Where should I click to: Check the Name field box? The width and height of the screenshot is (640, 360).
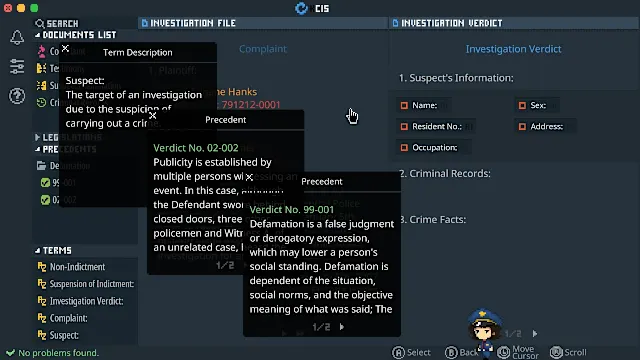(x=404, y=105)
